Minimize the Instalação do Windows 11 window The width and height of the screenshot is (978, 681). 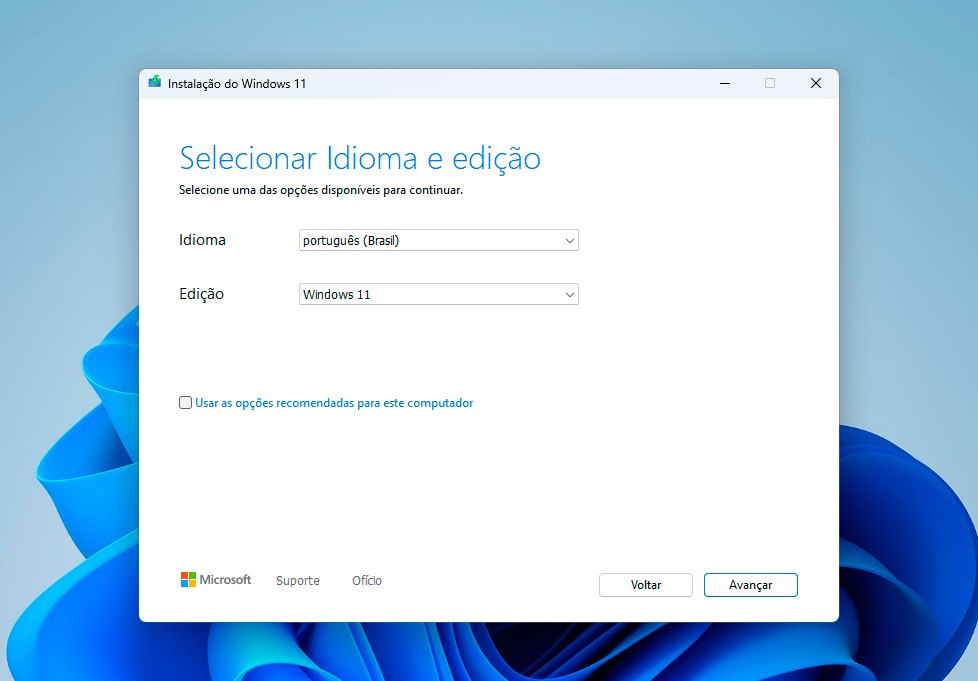point(723,83)
